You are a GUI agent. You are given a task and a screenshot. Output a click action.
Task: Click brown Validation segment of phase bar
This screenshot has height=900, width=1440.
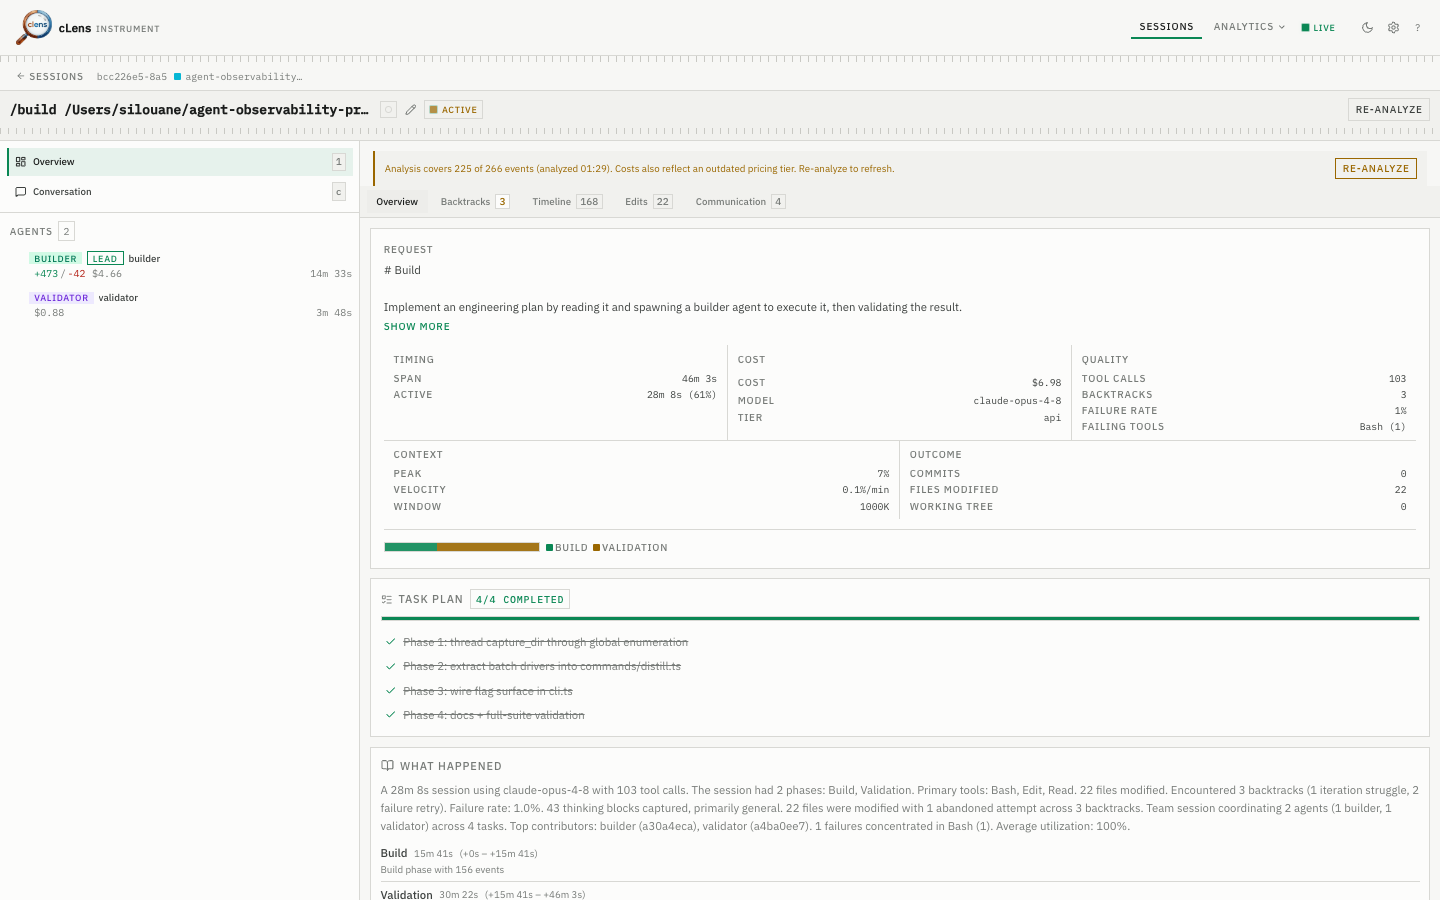[488, 547]
